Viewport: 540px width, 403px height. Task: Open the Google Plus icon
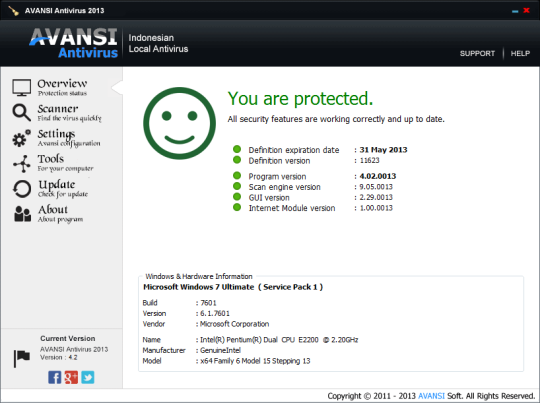(71, 378)
